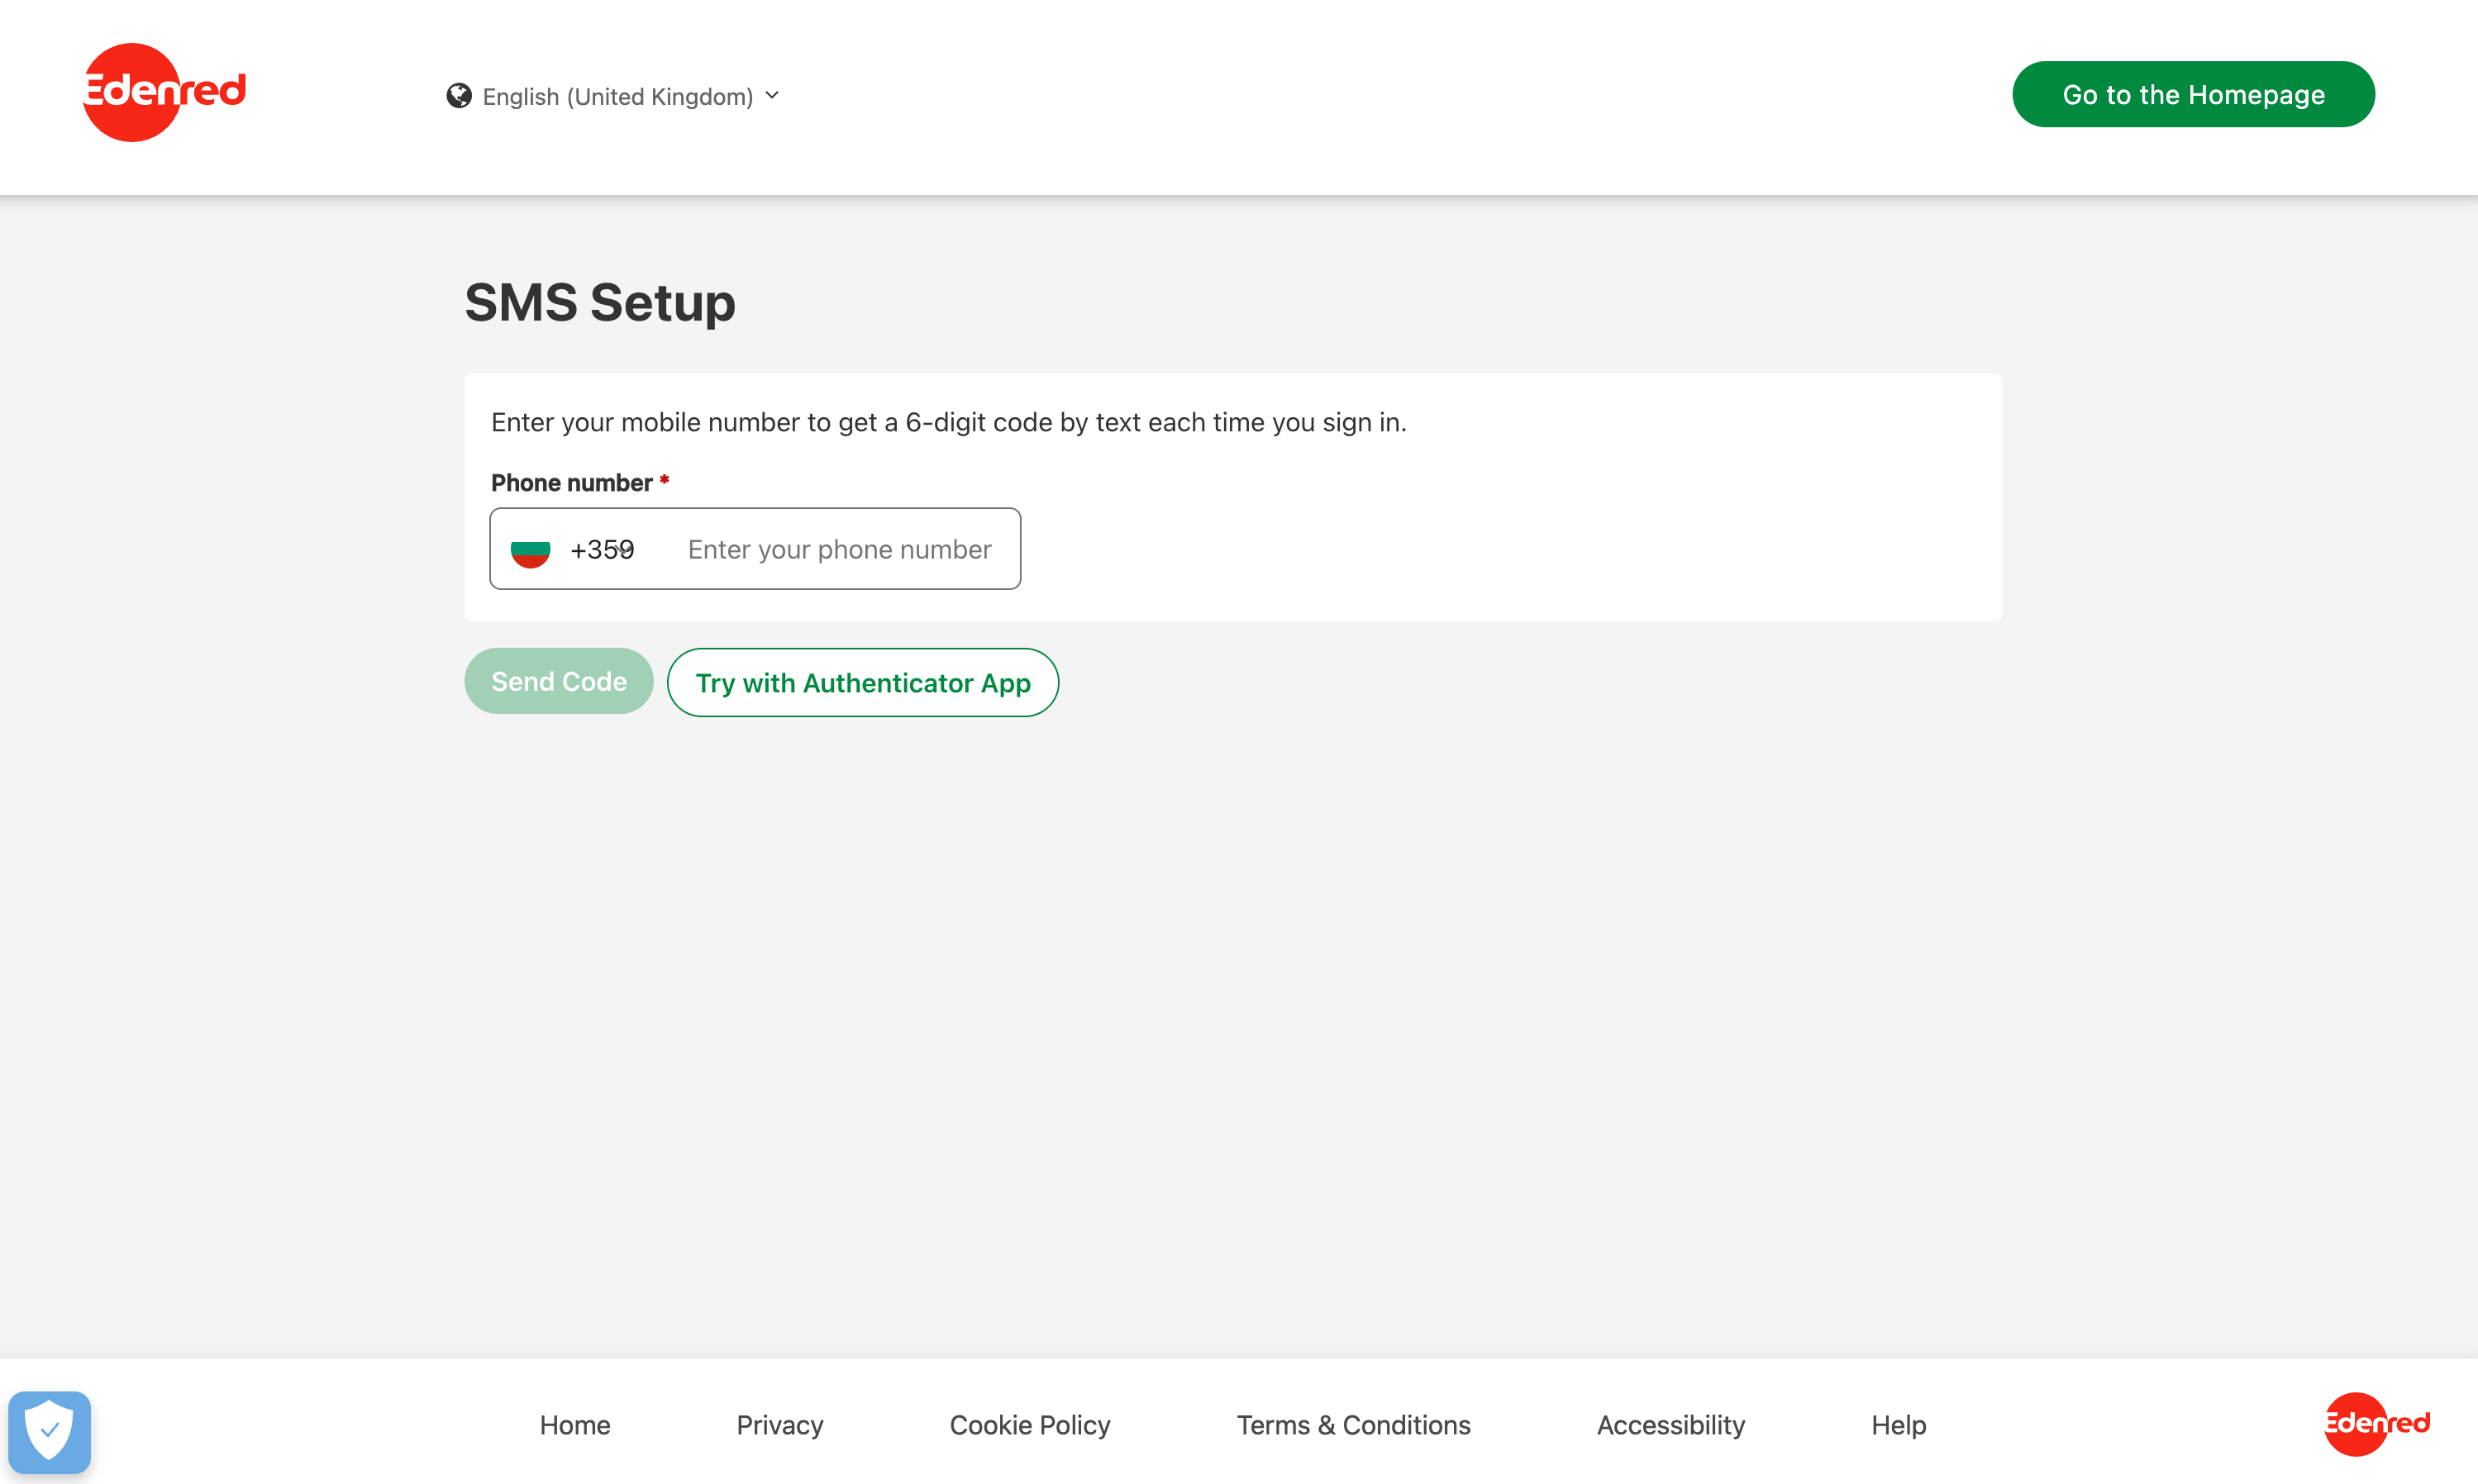Navigate to the Cookie Policy footer item
The height and width of the screenshot is (1484, 2478).
coord(1029,1424)
